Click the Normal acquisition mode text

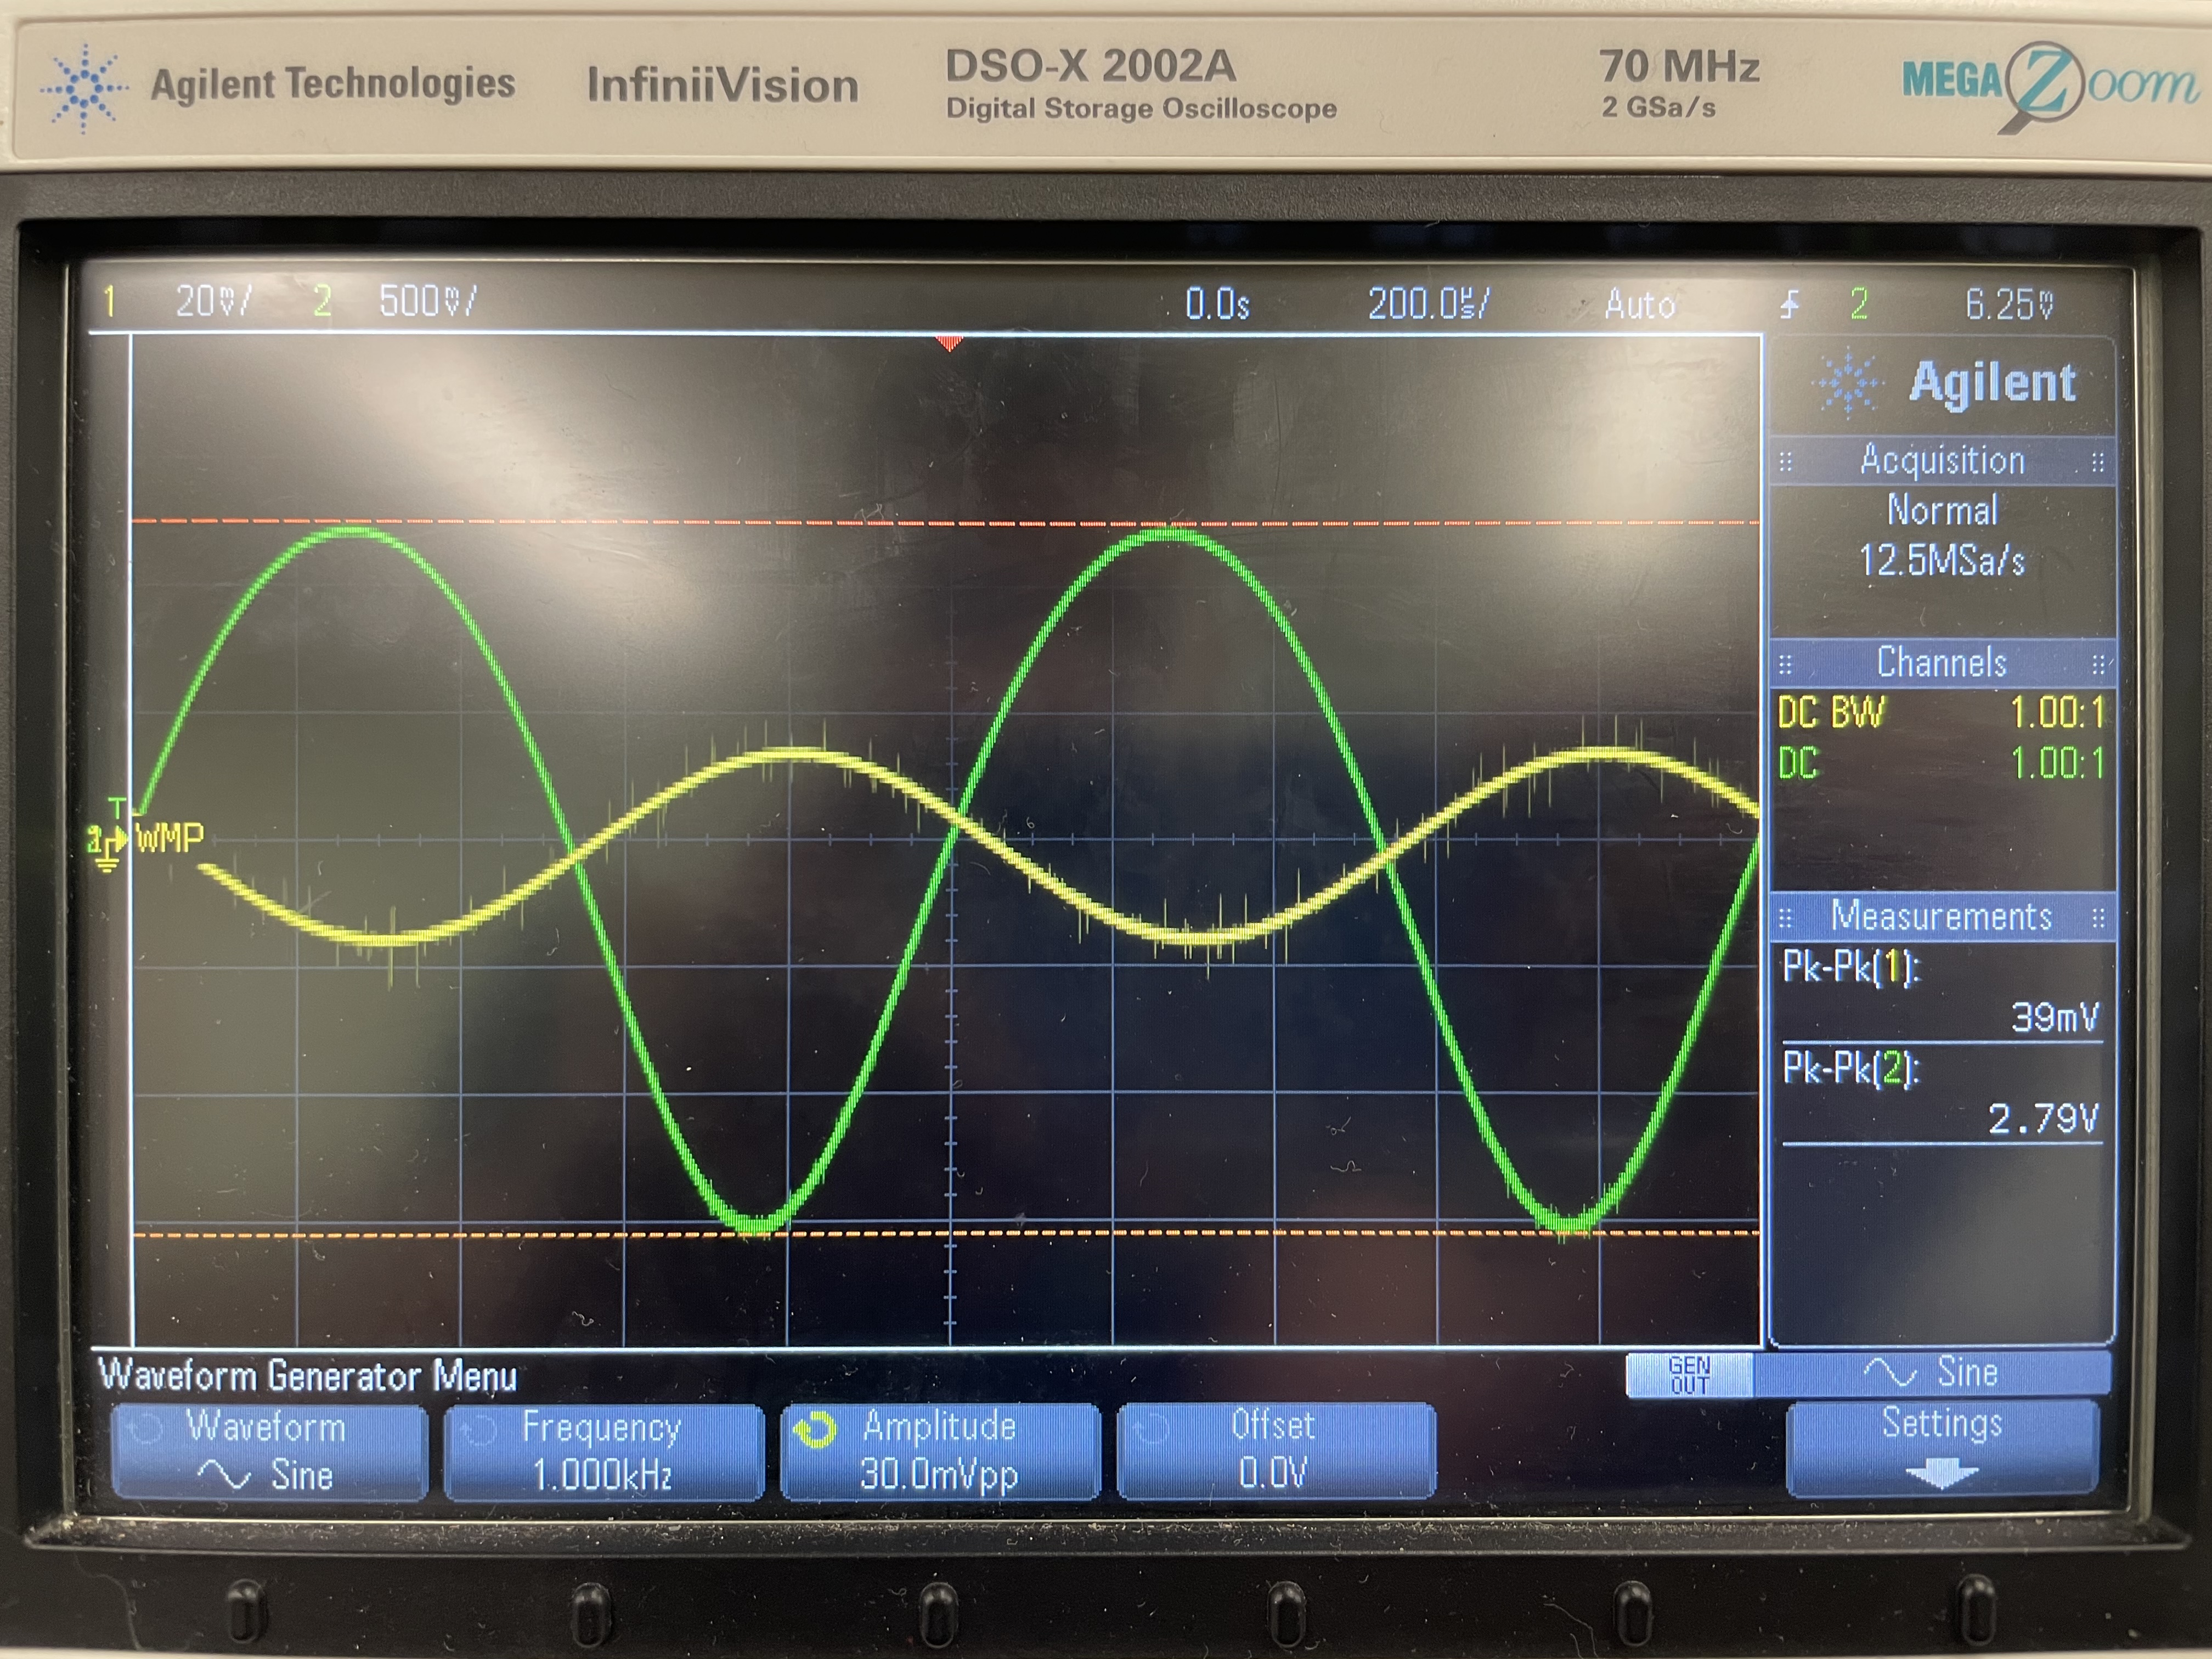1942,511
